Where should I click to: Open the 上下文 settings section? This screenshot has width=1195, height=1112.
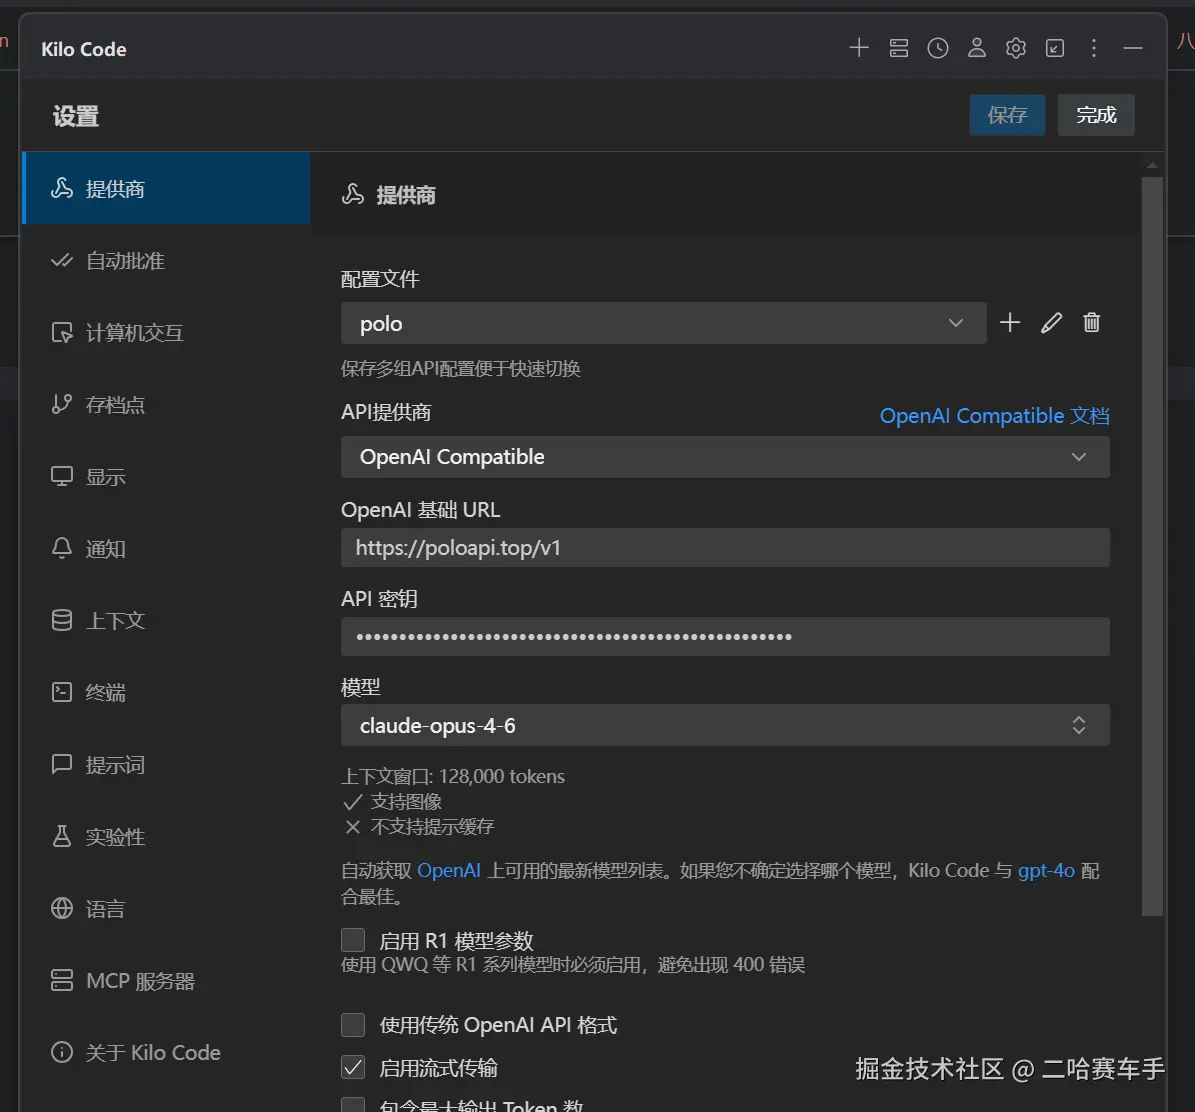pyautogui.click(x=166, y=620)
